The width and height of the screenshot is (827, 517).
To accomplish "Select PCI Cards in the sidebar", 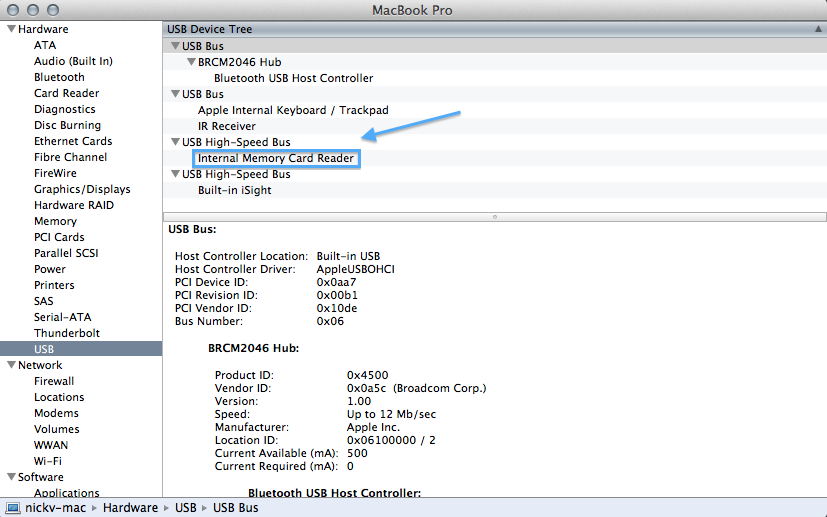I will [x=59, y=237].
